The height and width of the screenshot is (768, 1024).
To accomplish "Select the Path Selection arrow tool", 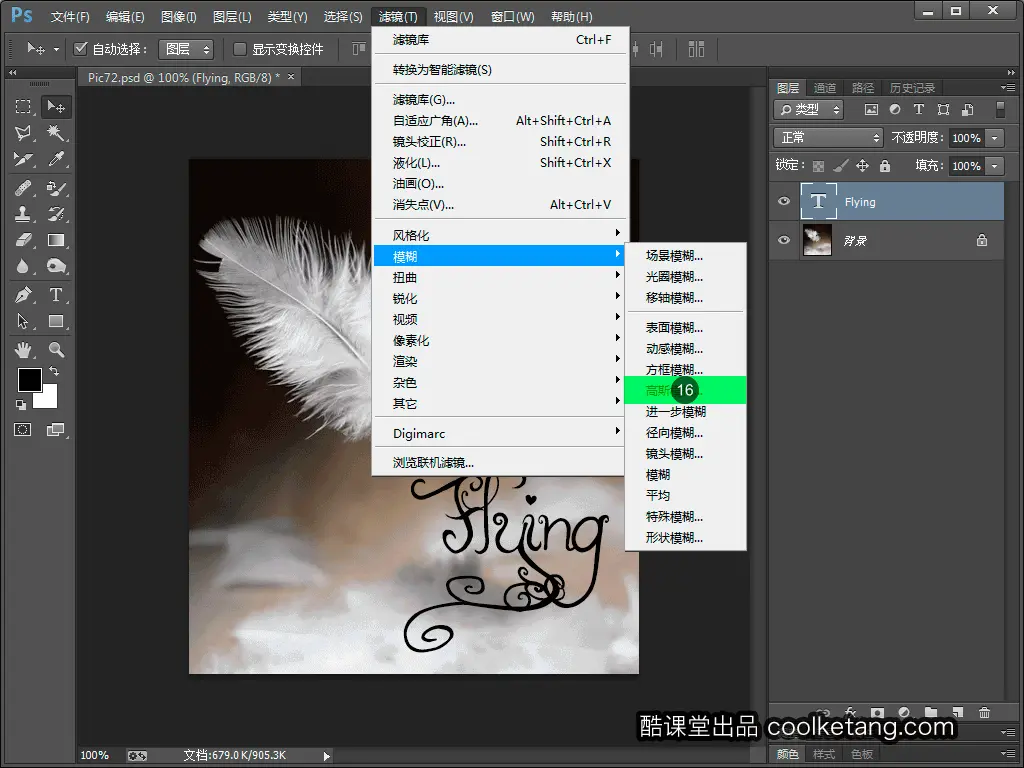I will coord(24,321).
